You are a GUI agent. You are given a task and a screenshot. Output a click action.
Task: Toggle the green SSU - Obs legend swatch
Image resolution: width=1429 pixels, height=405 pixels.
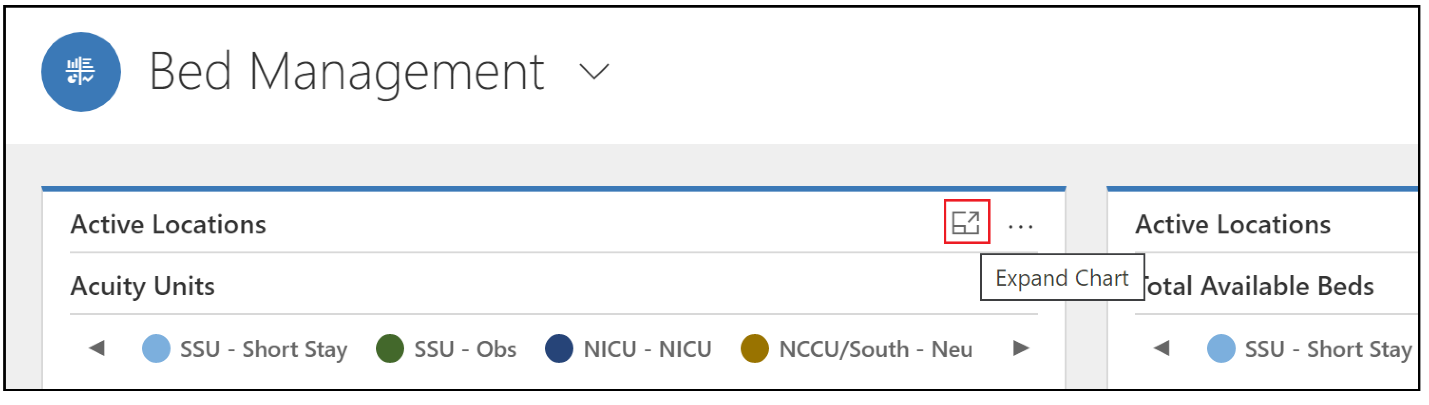click(389, 349)
